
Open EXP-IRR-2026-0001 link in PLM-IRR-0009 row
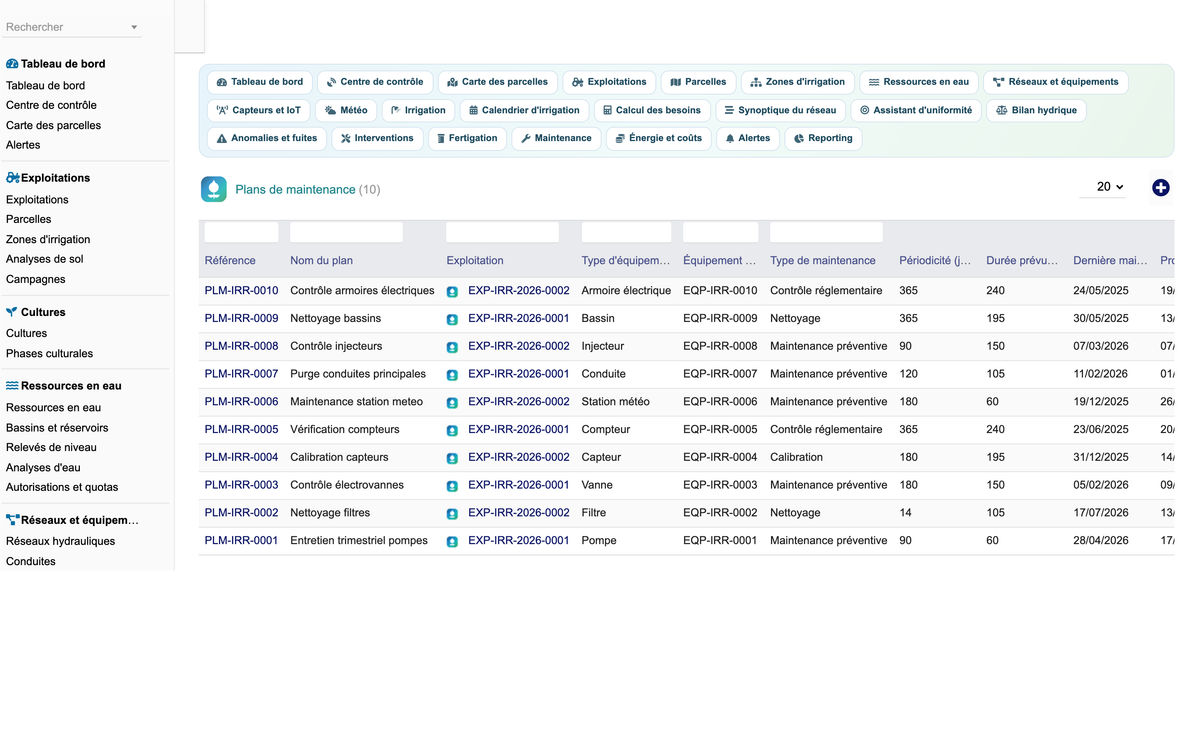pos(518,319)
